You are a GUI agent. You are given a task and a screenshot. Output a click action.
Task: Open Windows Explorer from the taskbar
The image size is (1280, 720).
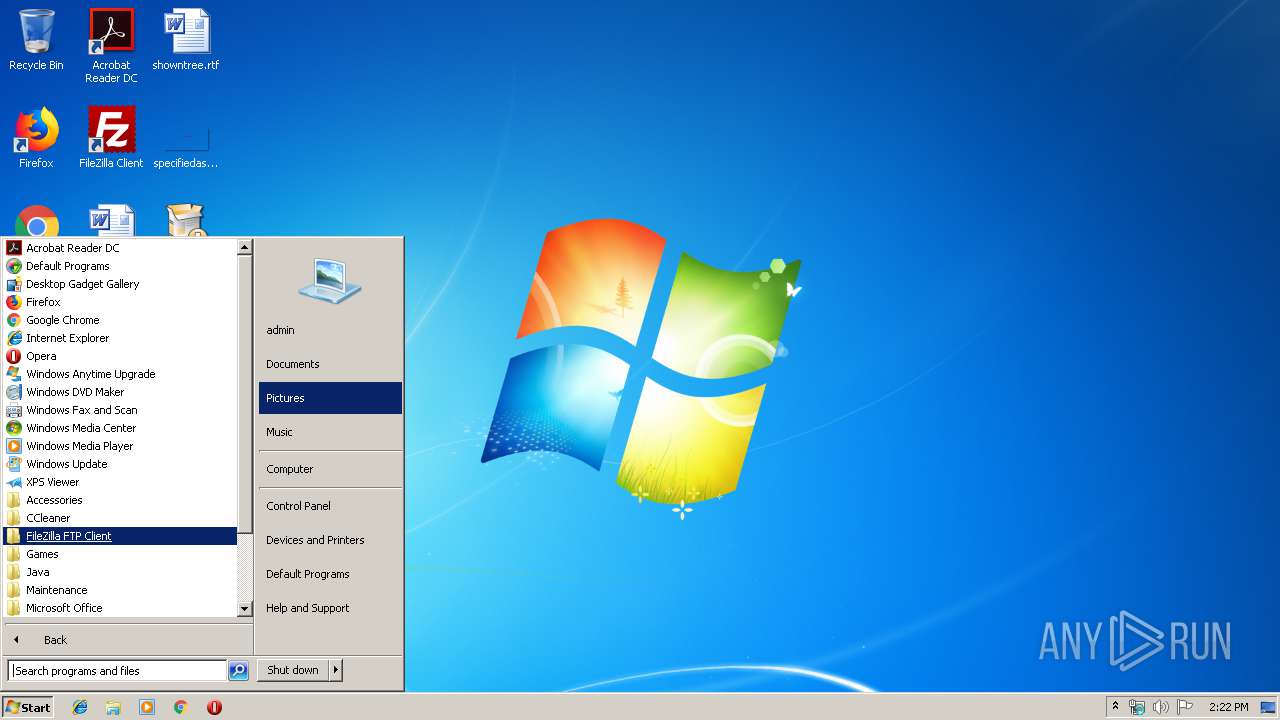[x=113, y=707]
